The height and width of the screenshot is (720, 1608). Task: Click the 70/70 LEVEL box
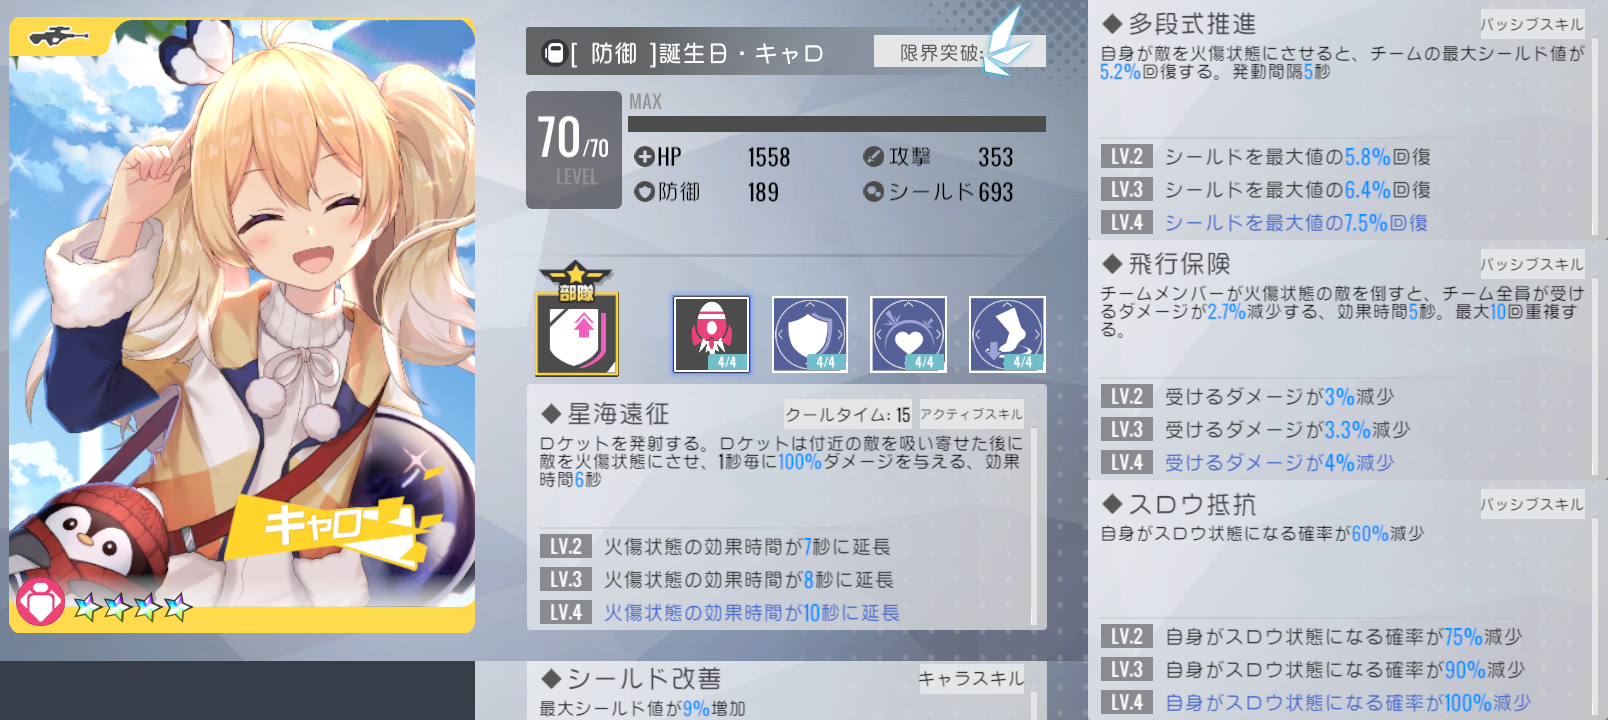coord(574,150)
